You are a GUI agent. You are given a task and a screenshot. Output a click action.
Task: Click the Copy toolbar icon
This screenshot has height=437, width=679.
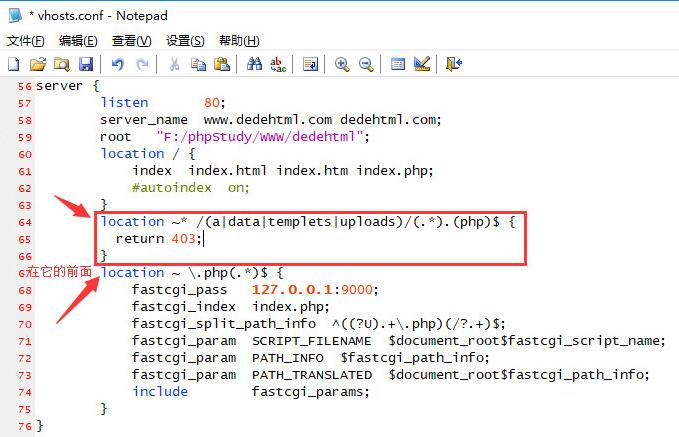pos(198,64)
